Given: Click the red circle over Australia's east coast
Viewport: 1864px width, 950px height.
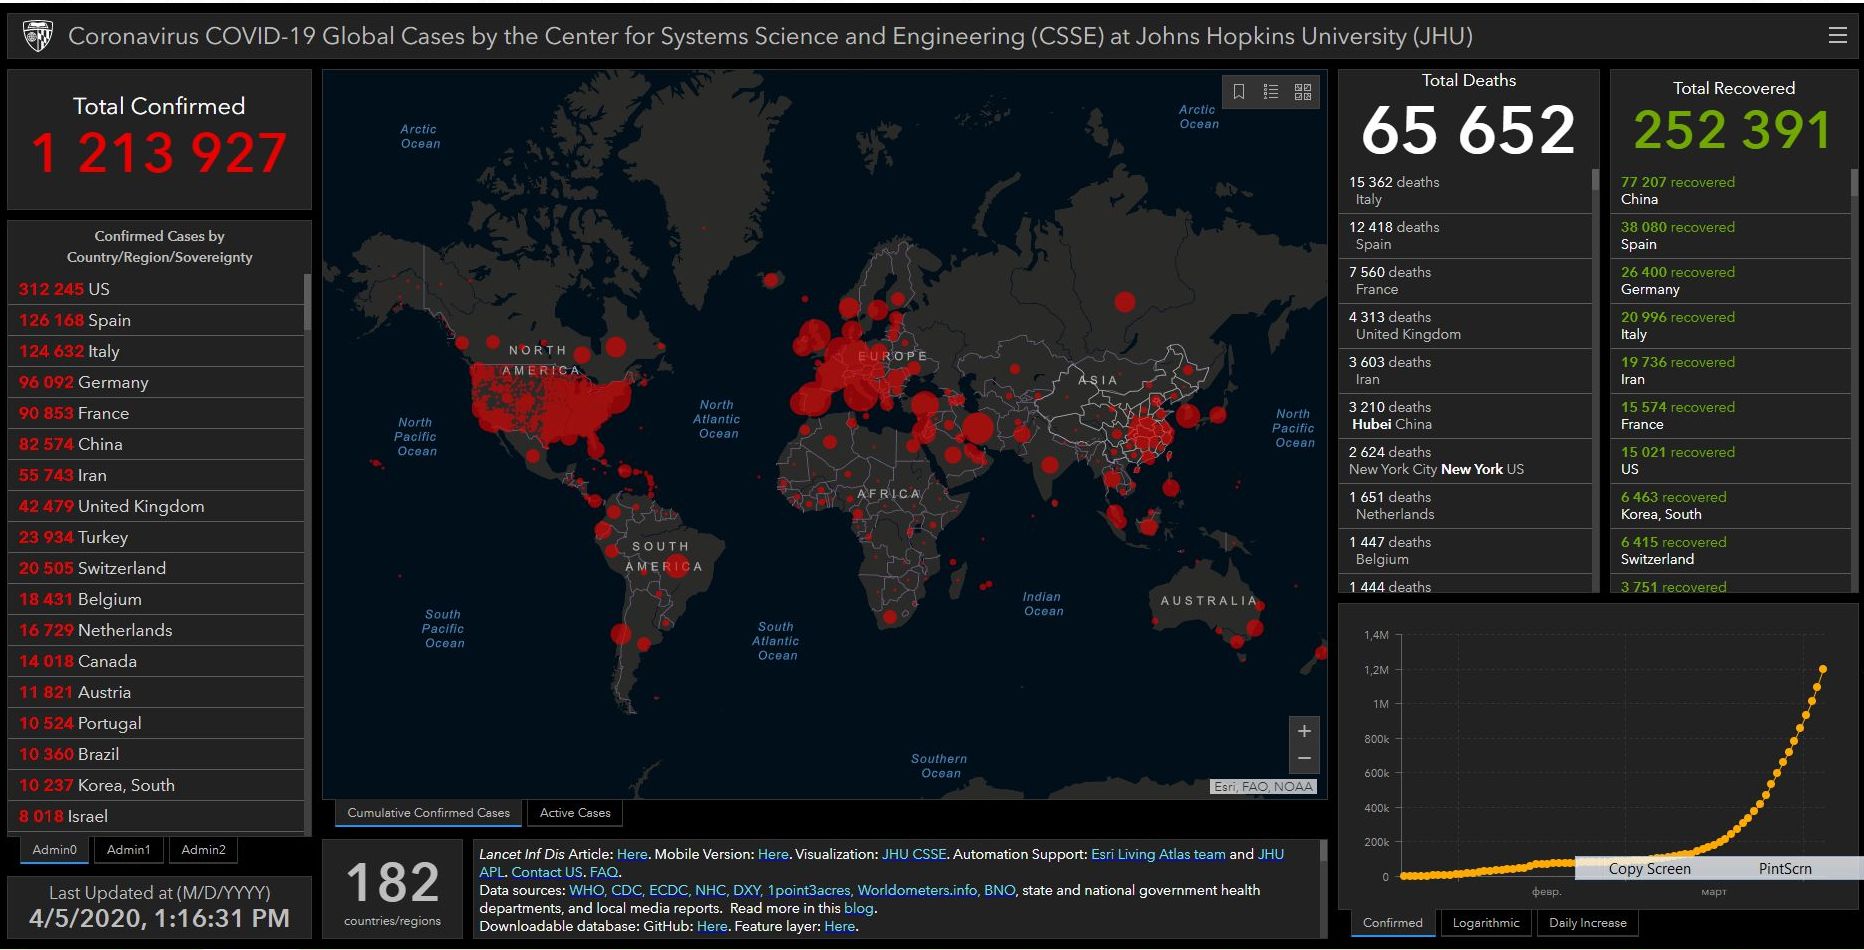Looking at the screenshot, I should (1255, 628).
